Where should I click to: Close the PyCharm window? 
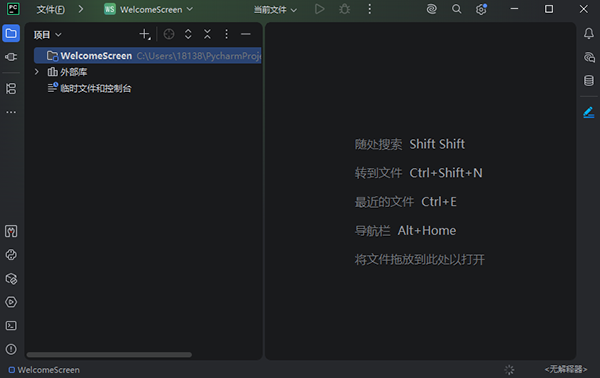click(584, 9)
